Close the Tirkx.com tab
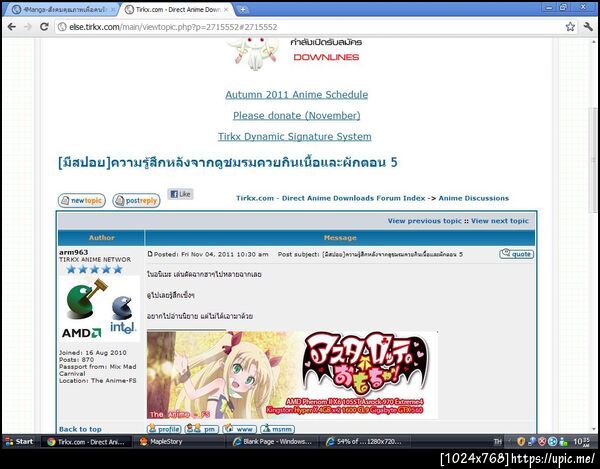This screenshot has width=600, height=469. pos(226,9)
